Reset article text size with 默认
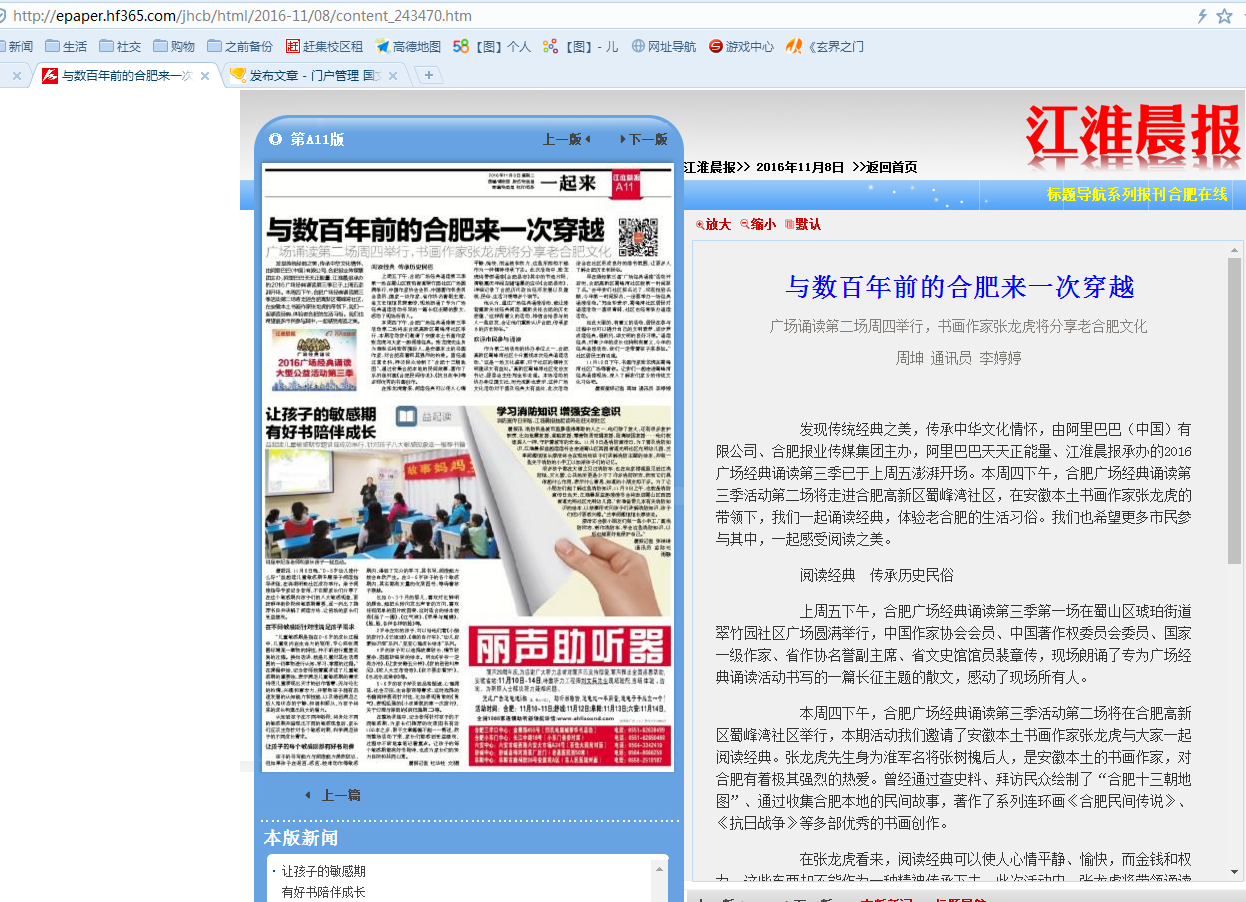Image resolution: width=1246 pixels, height=902 pixels. [x=803, y=224]
